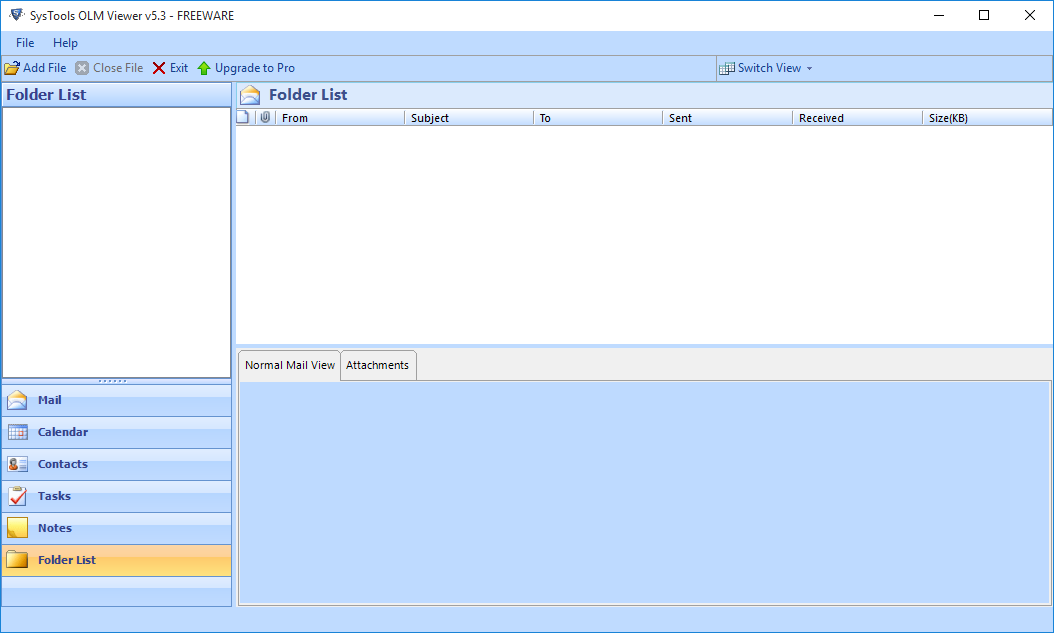Click the attachment paperclip column header icon
This screenshot has height=633, width=1054.
(x=266, y=118)
